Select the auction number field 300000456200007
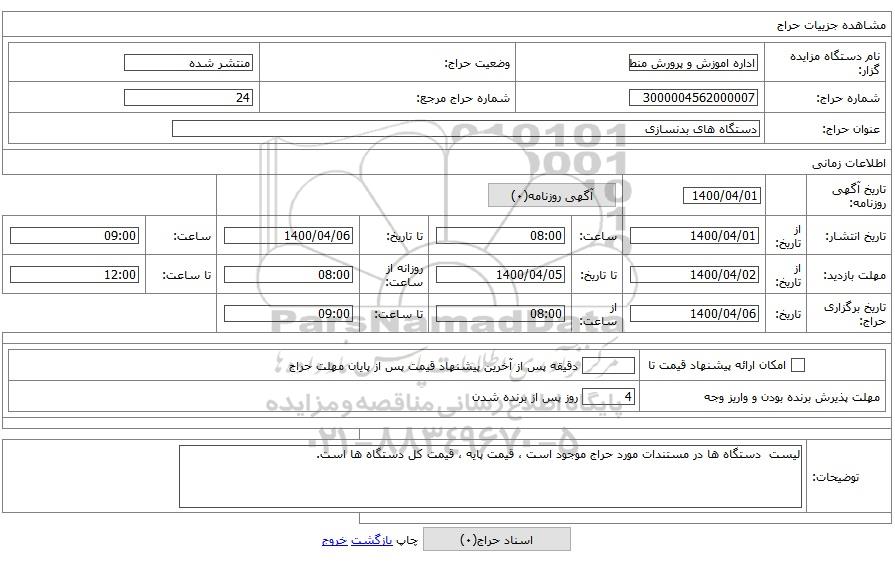Image resolution: width=895 pixels, height=576 pixels. 694,98
